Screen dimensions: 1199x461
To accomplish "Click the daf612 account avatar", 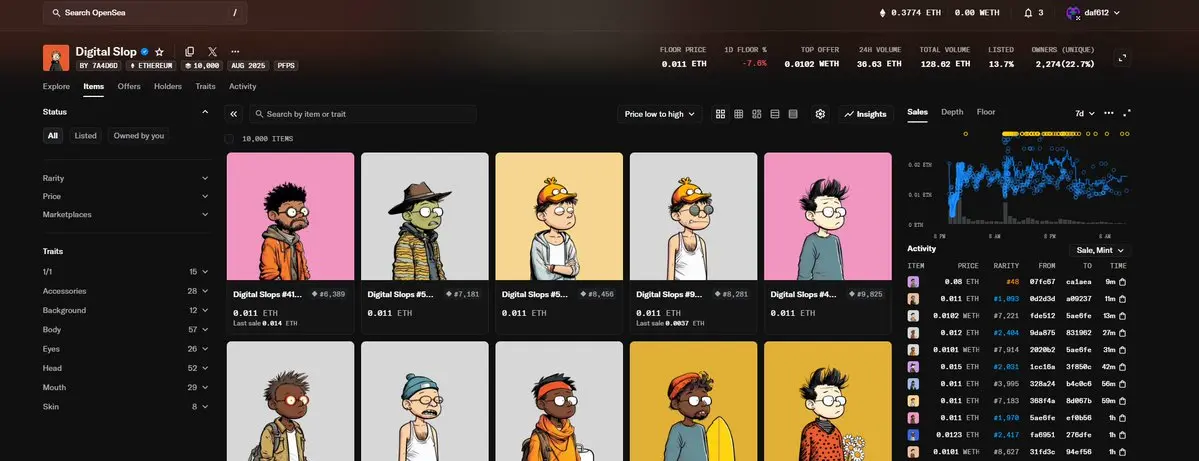I will click(1073, 13).
